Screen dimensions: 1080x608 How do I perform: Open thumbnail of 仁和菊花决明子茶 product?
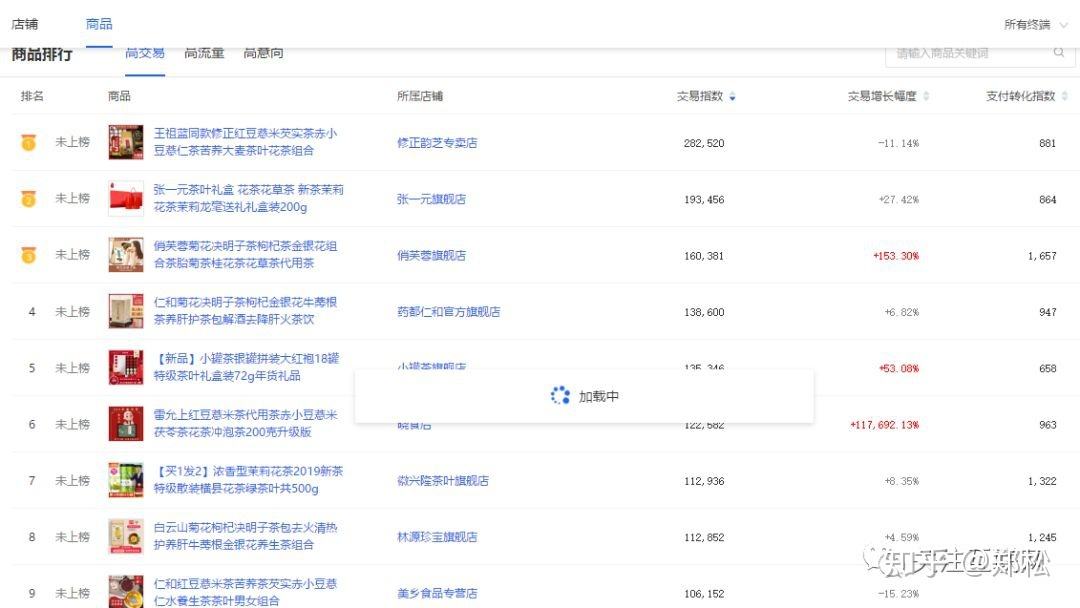126,311
